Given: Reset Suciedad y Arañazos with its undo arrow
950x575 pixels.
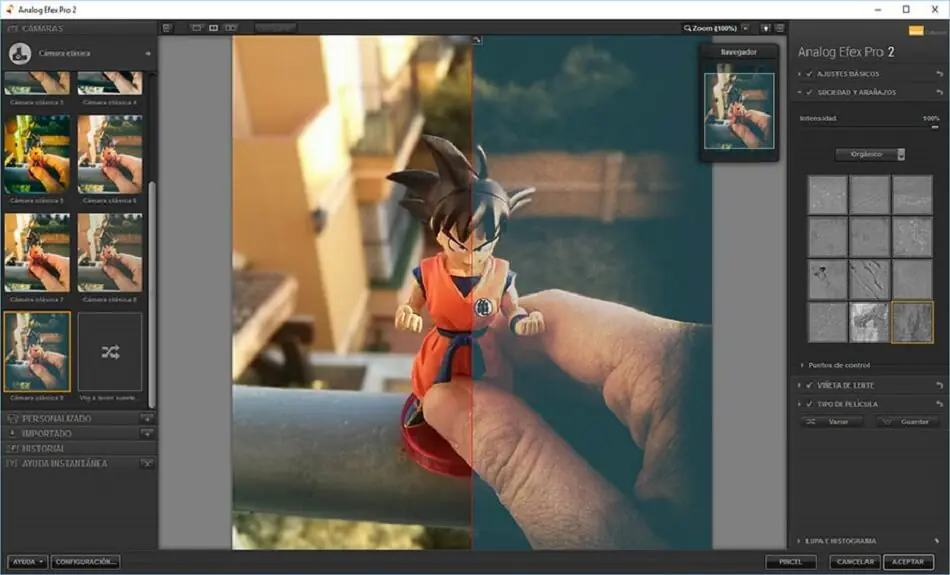Looking at the screenshot, I should pyautogui.click(x=939, y=92).
